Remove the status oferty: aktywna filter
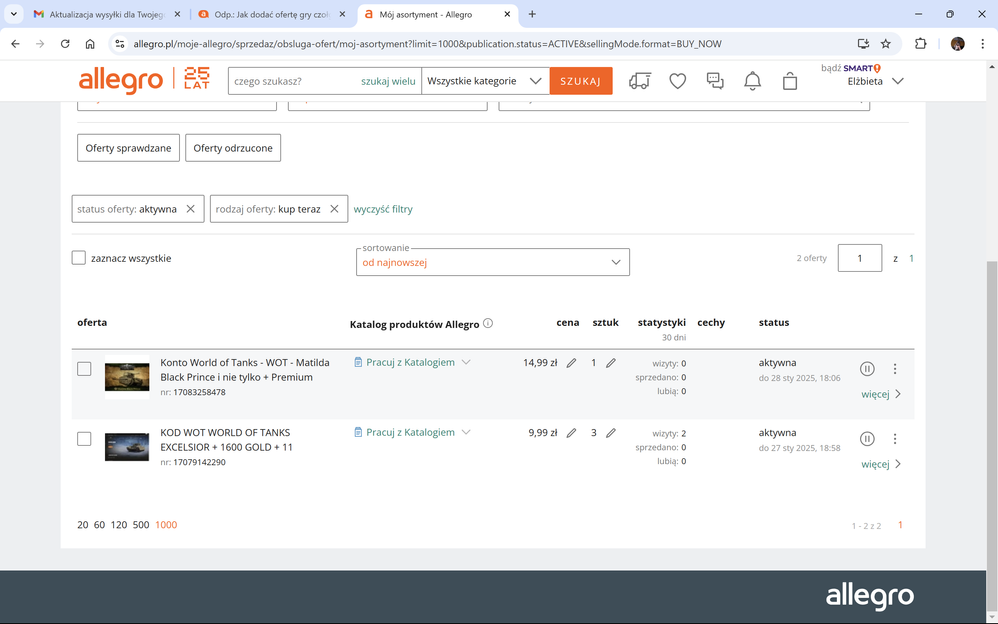Viewport: 998px width, 624px height. [x=190, y=209]
